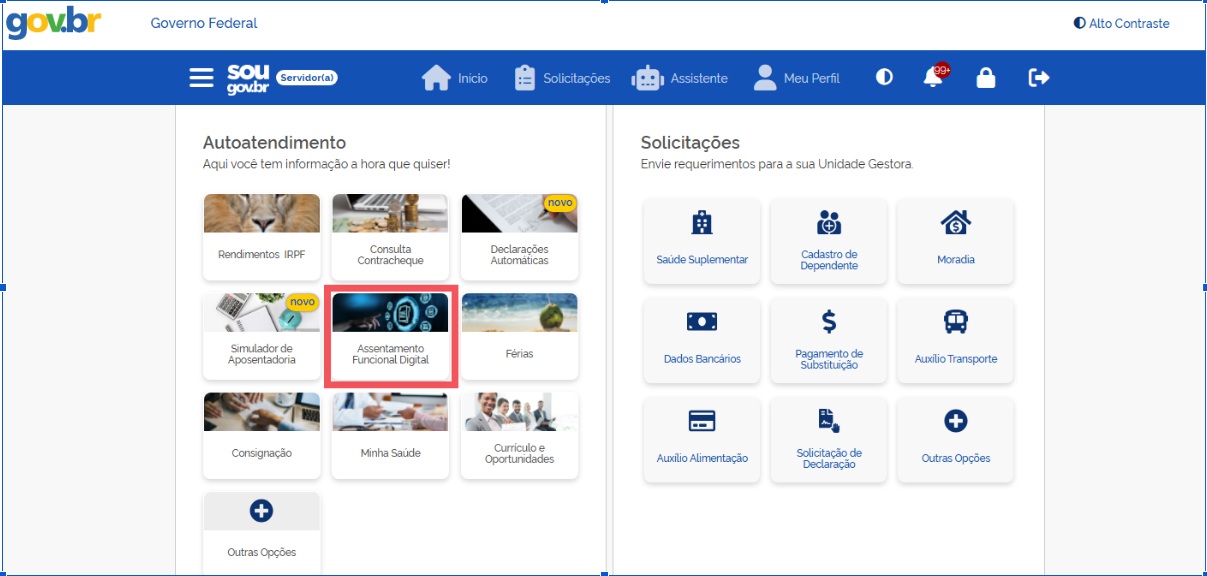Toggle contrast icon in blue navbar
Image resolution: width=1207 pixels, height=576 pixels.
pos(884,78)
